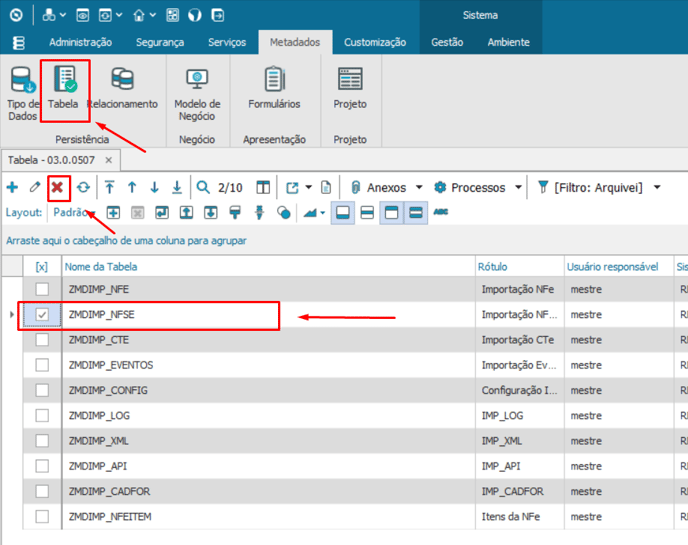Uncheck the ZMDIMP_NFSE row checkbox
Image resolution: width=688 pixels, height=545 pixels.
[42, 315]
